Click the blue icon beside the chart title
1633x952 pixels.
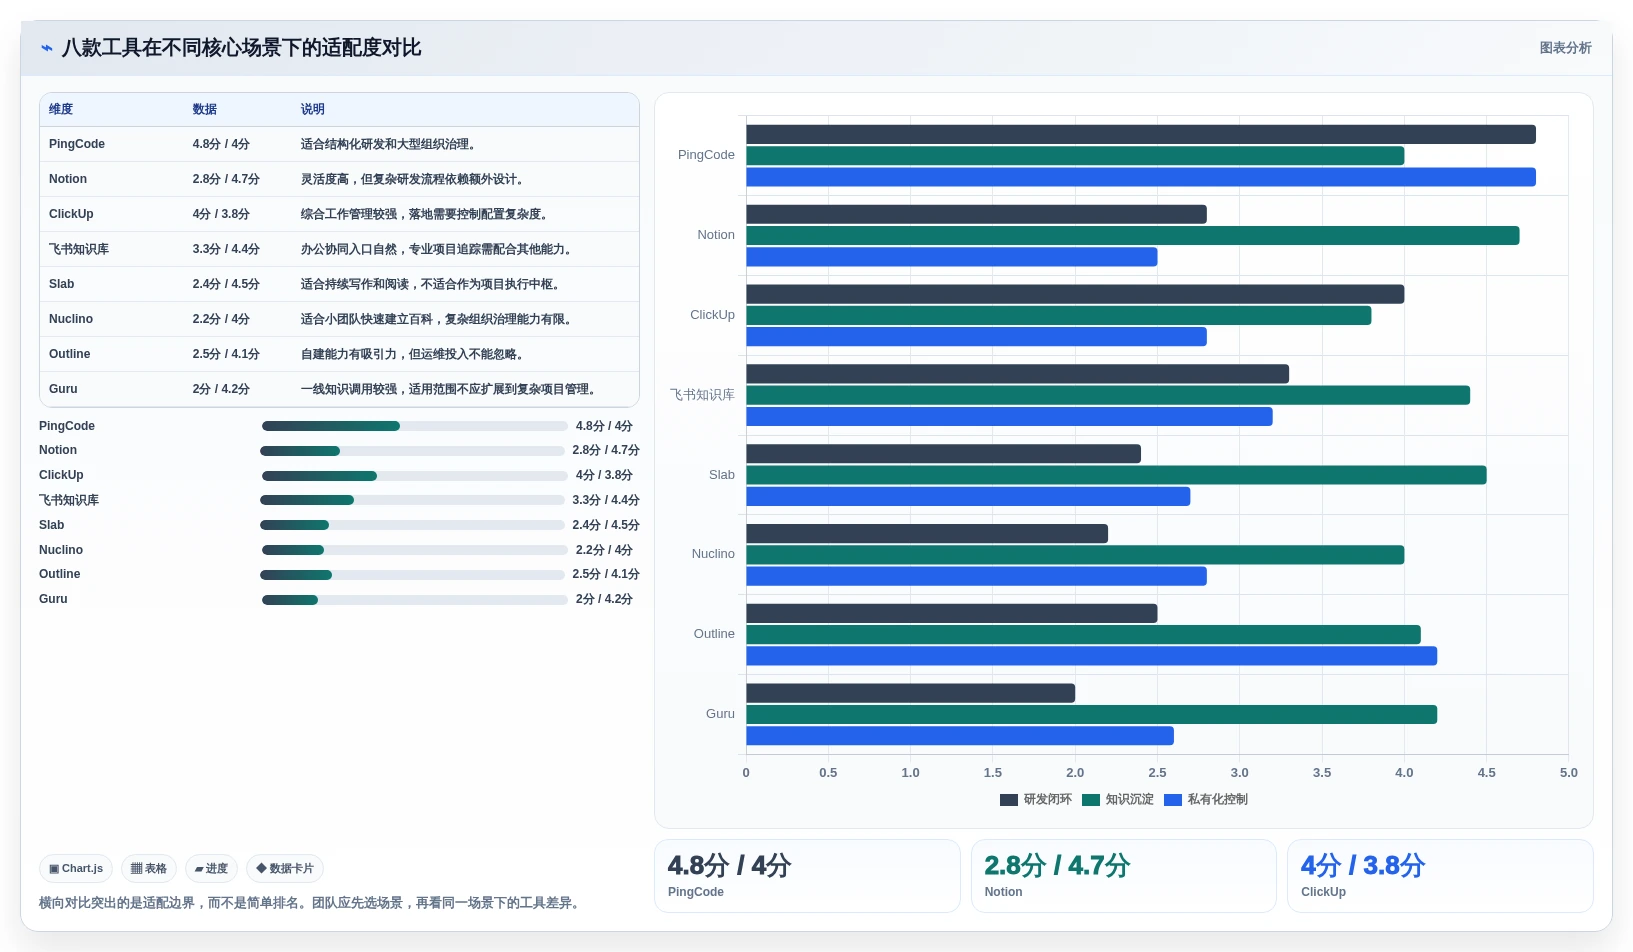47,48
